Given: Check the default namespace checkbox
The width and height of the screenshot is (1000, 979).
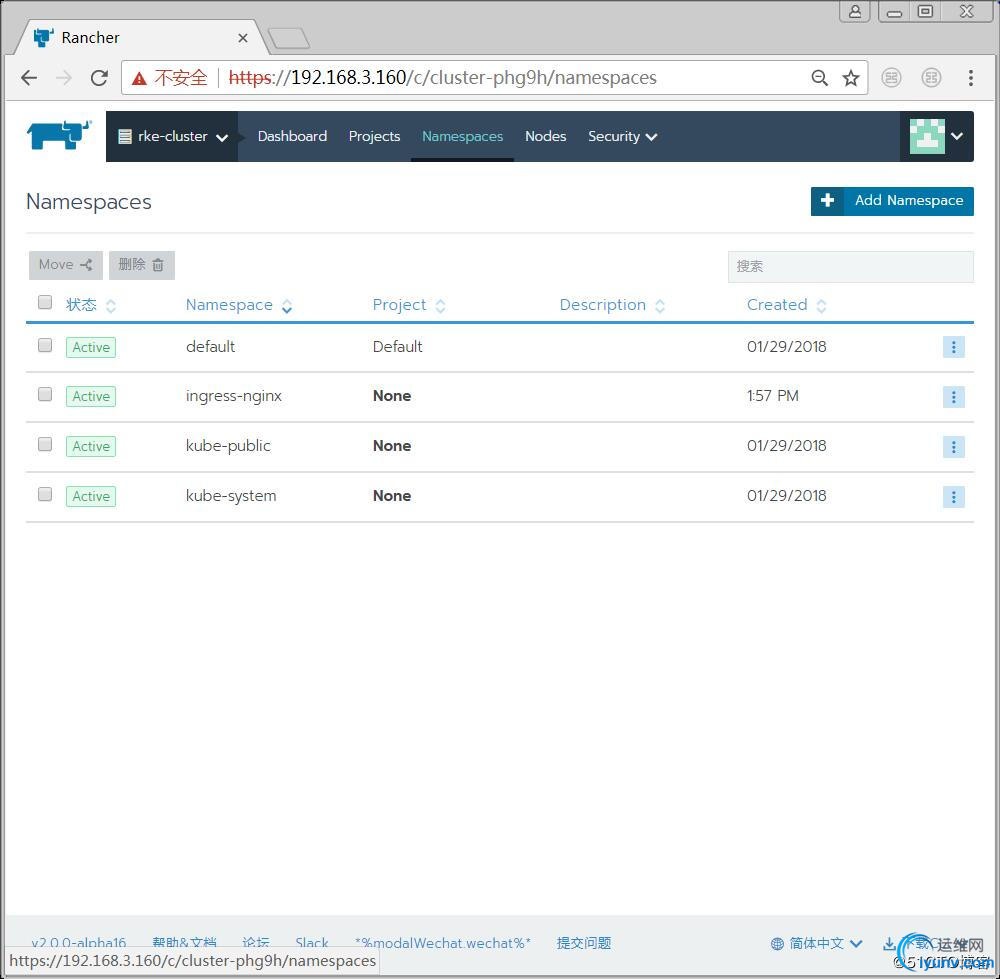Looking at the screenshot, I should click(x=45, y=345).
